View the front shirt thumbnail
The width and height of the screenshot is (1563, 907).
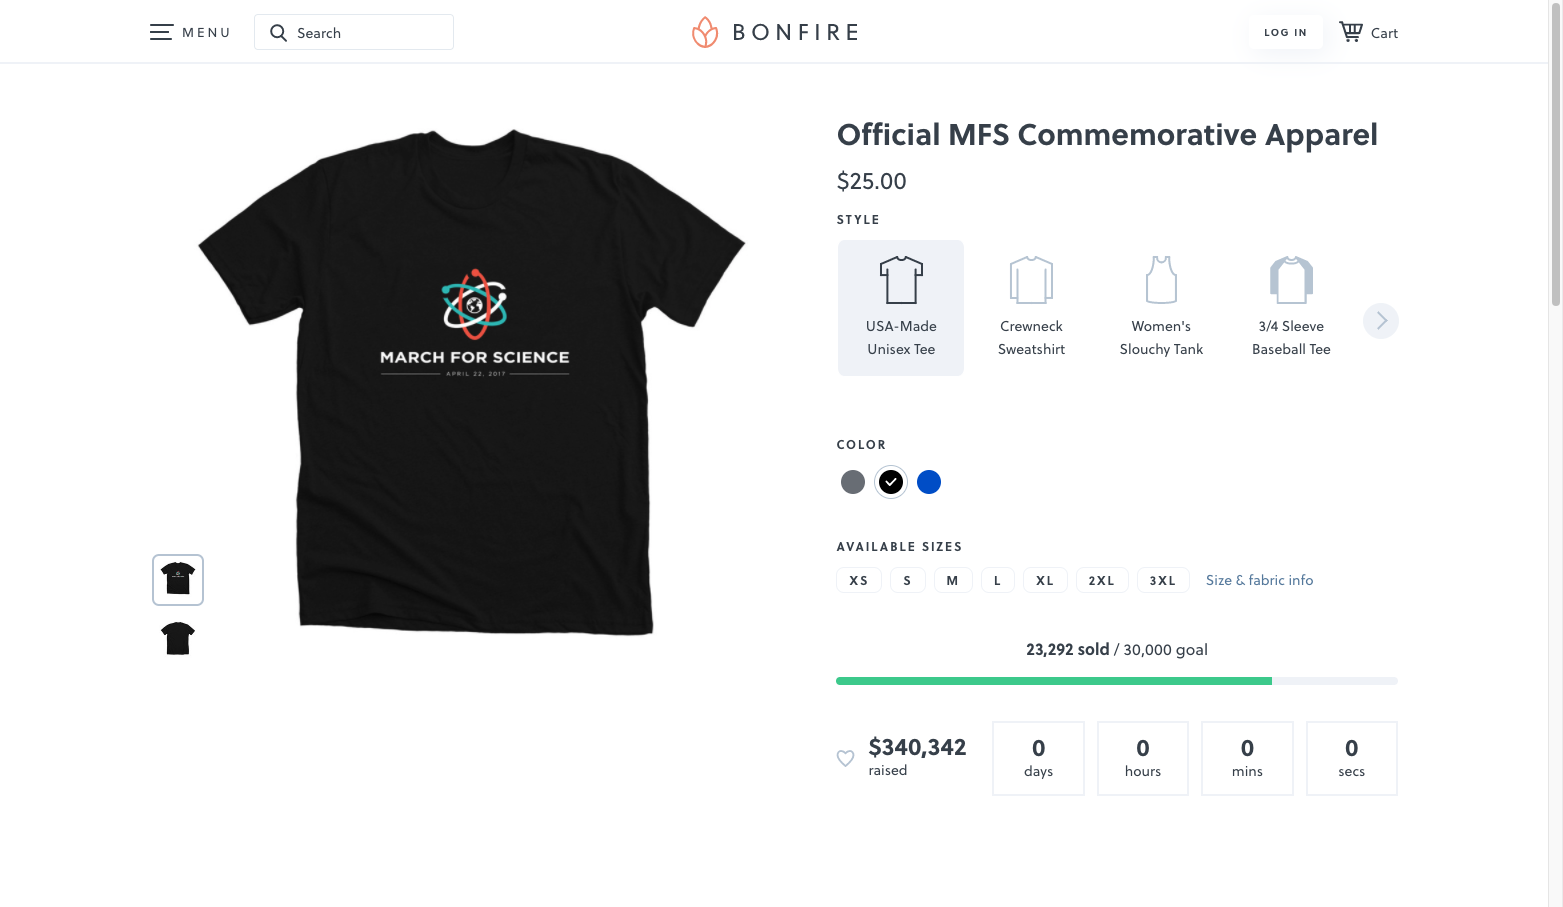tap(178, 580)
